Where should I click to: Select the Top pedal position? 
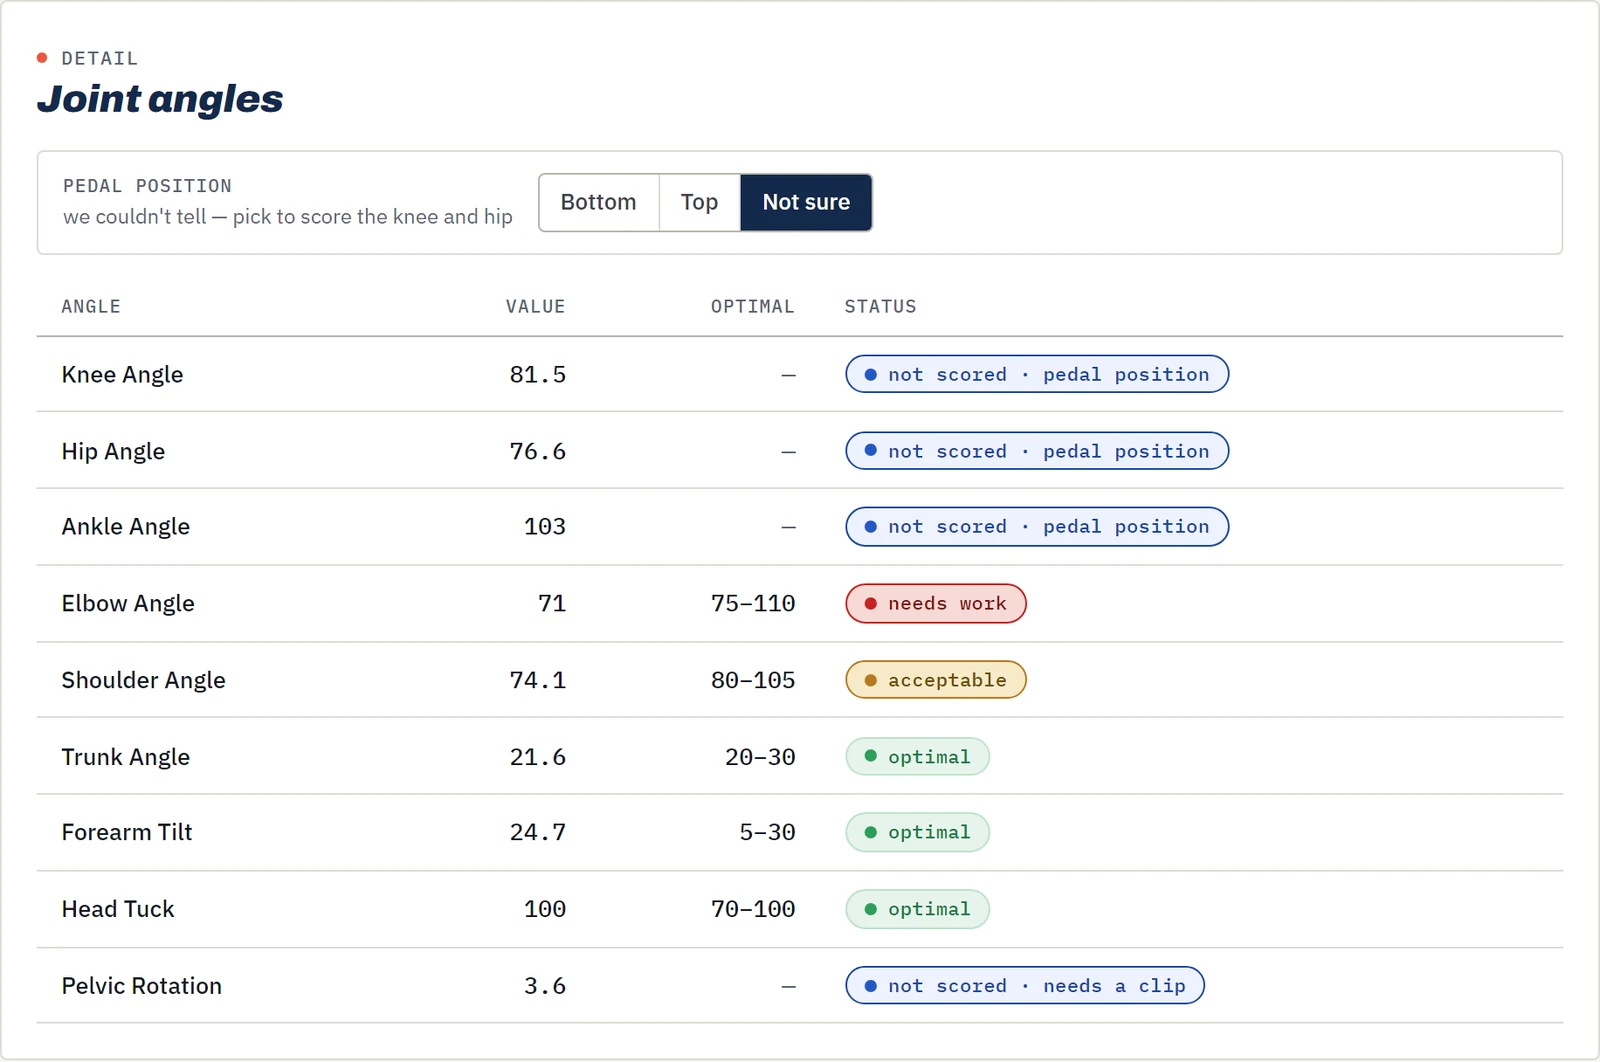tap(700, 202)
